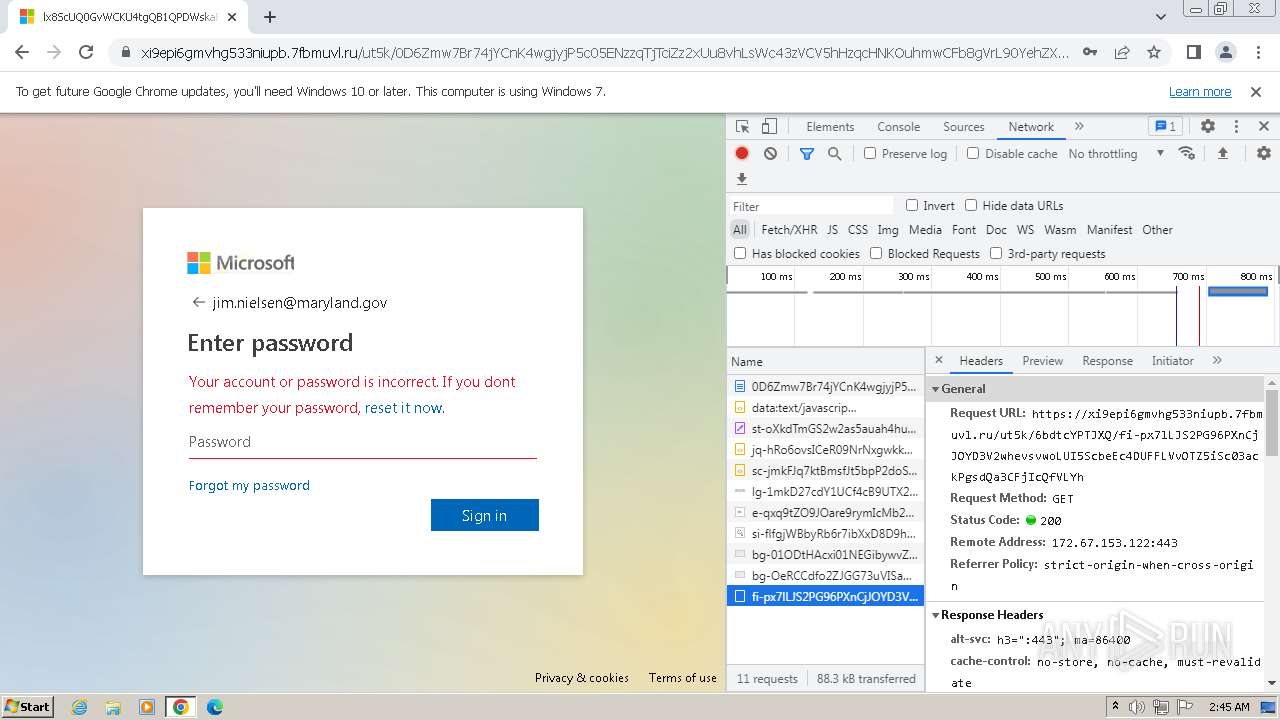Toggle device toolbar in DevTools
The image size is (1280, 720).
[769, 127]
